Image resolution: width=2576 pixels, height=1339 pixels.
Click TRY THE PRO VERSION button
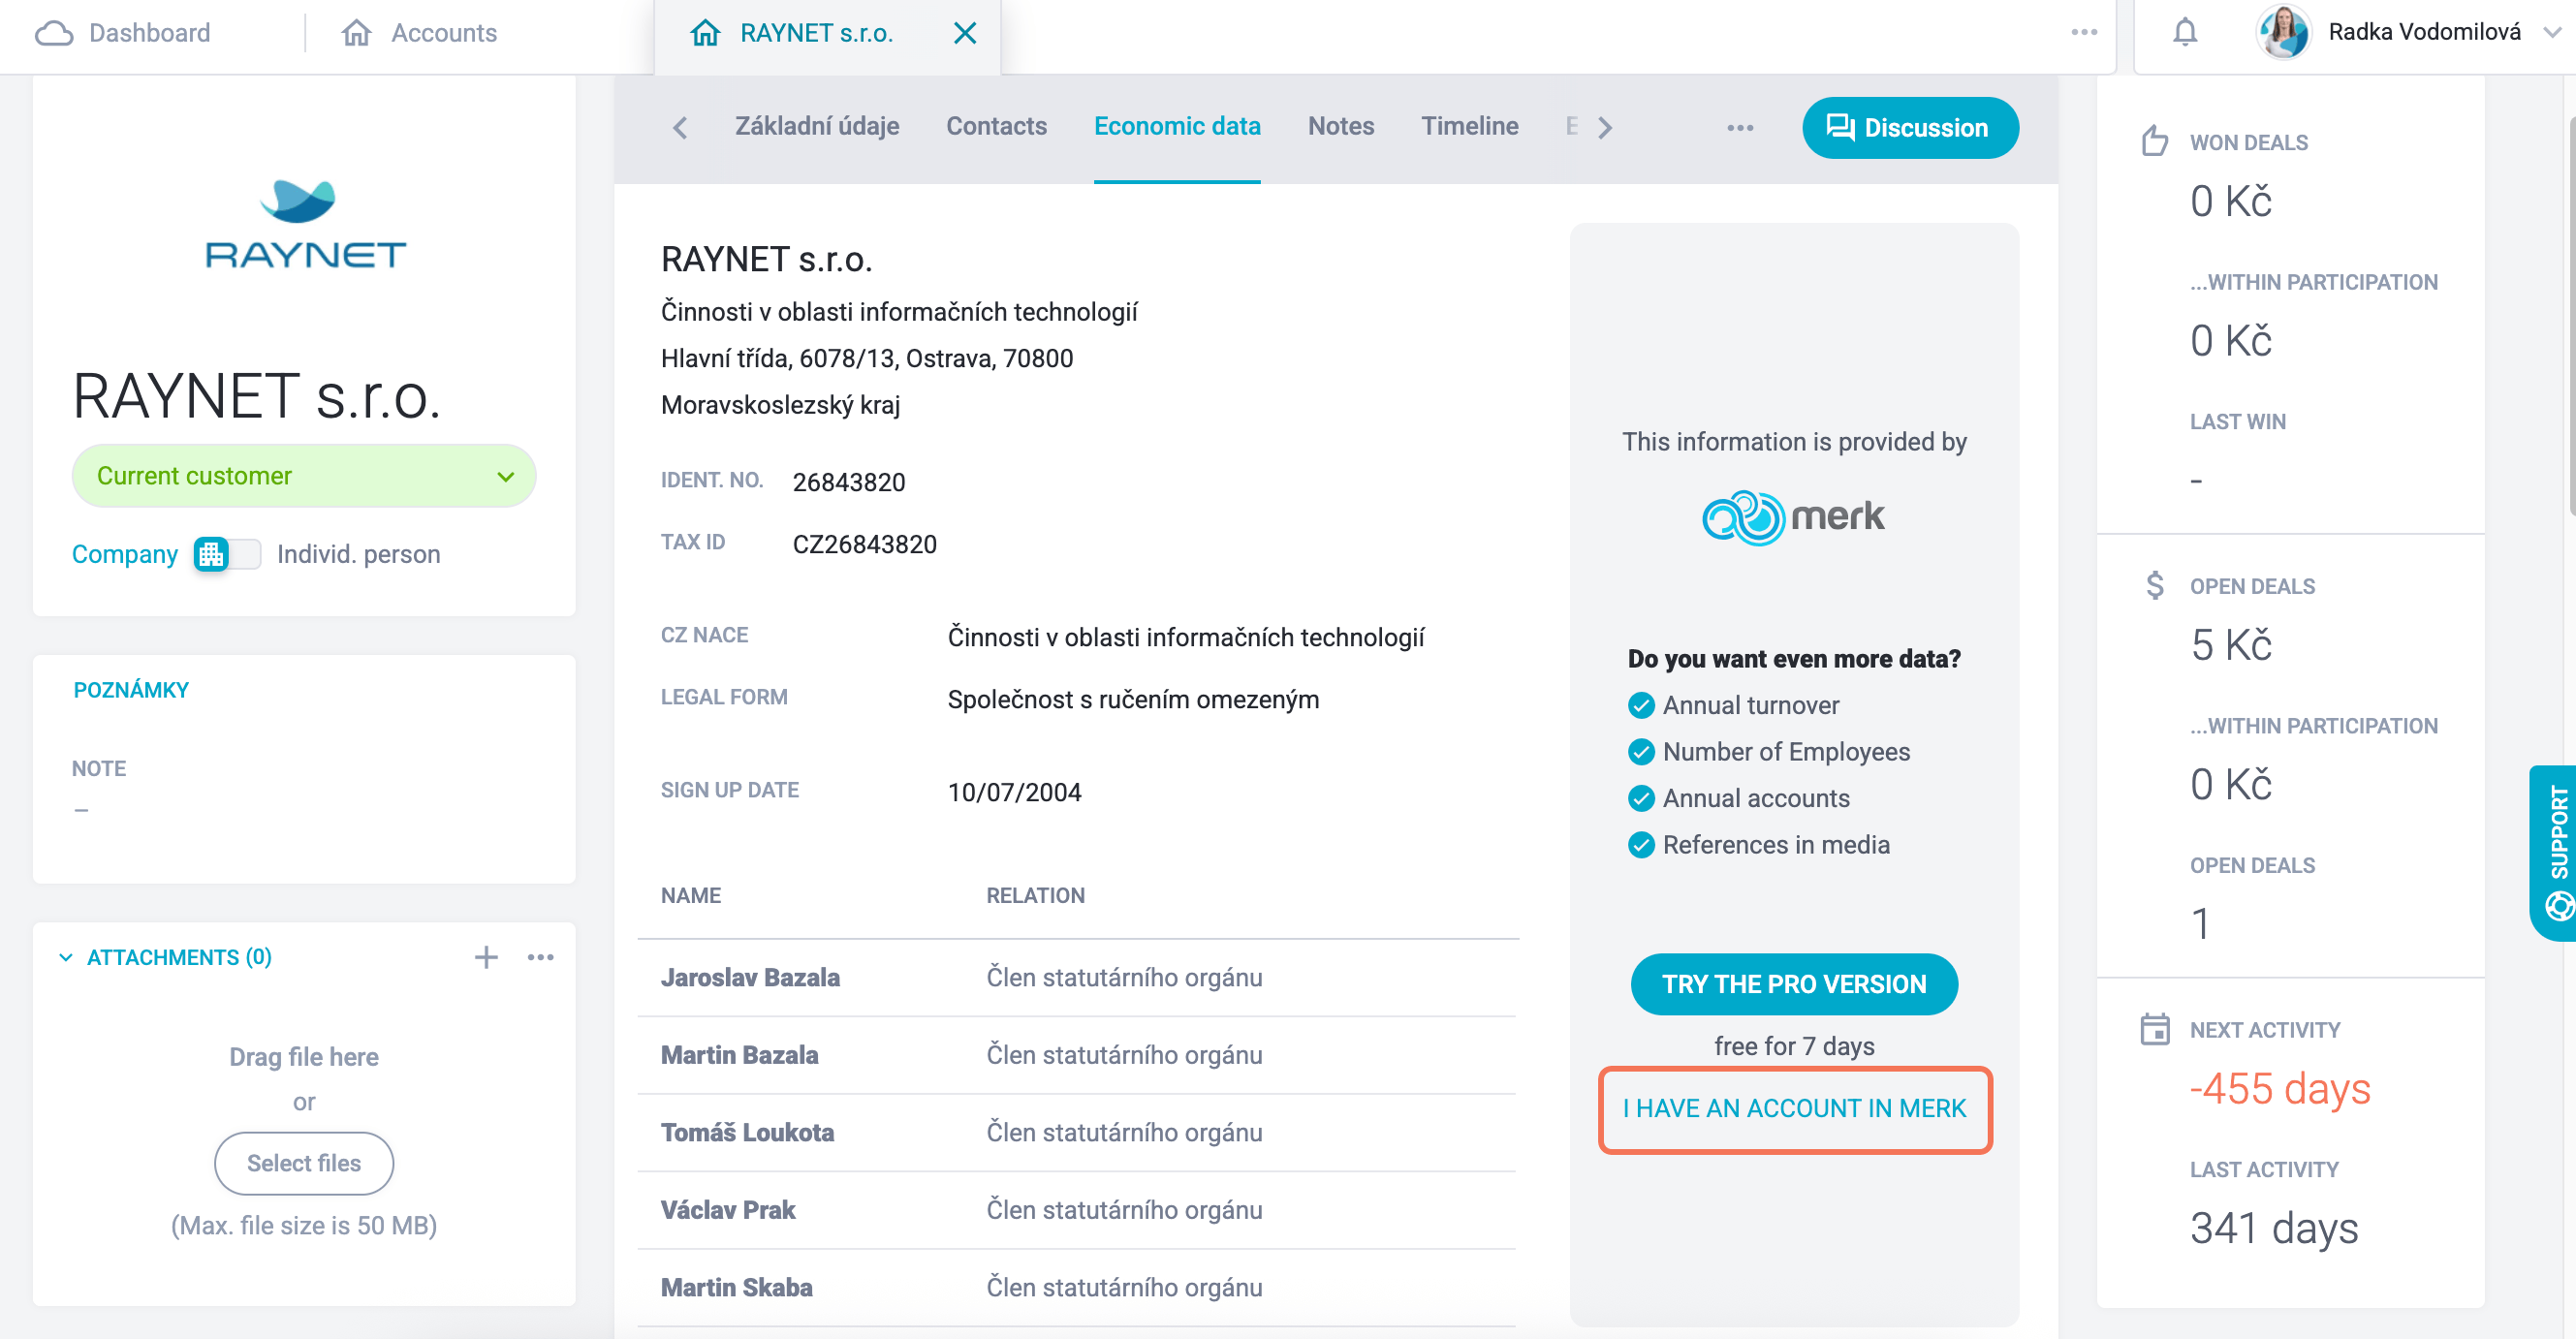(x=1793, y=984)
